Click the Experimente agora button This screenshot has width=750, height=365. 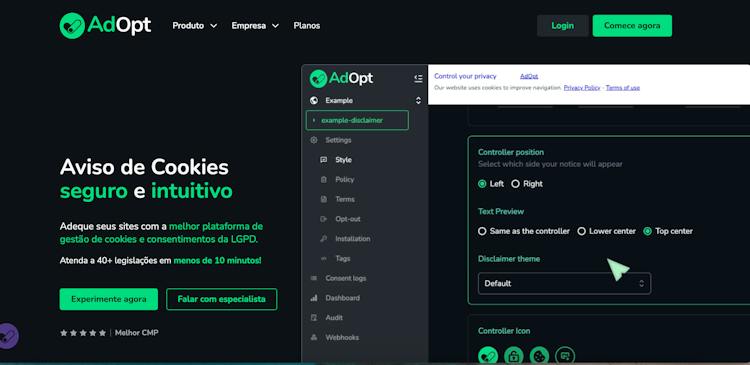pos(109,299)
